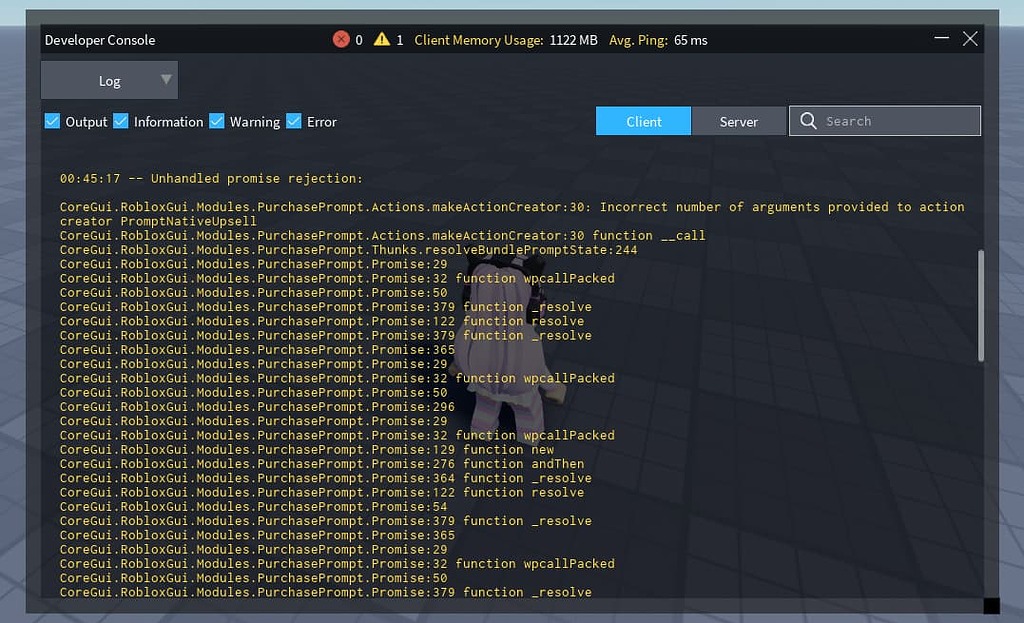
Task: Select the Client tab
Action: point(643,120)
